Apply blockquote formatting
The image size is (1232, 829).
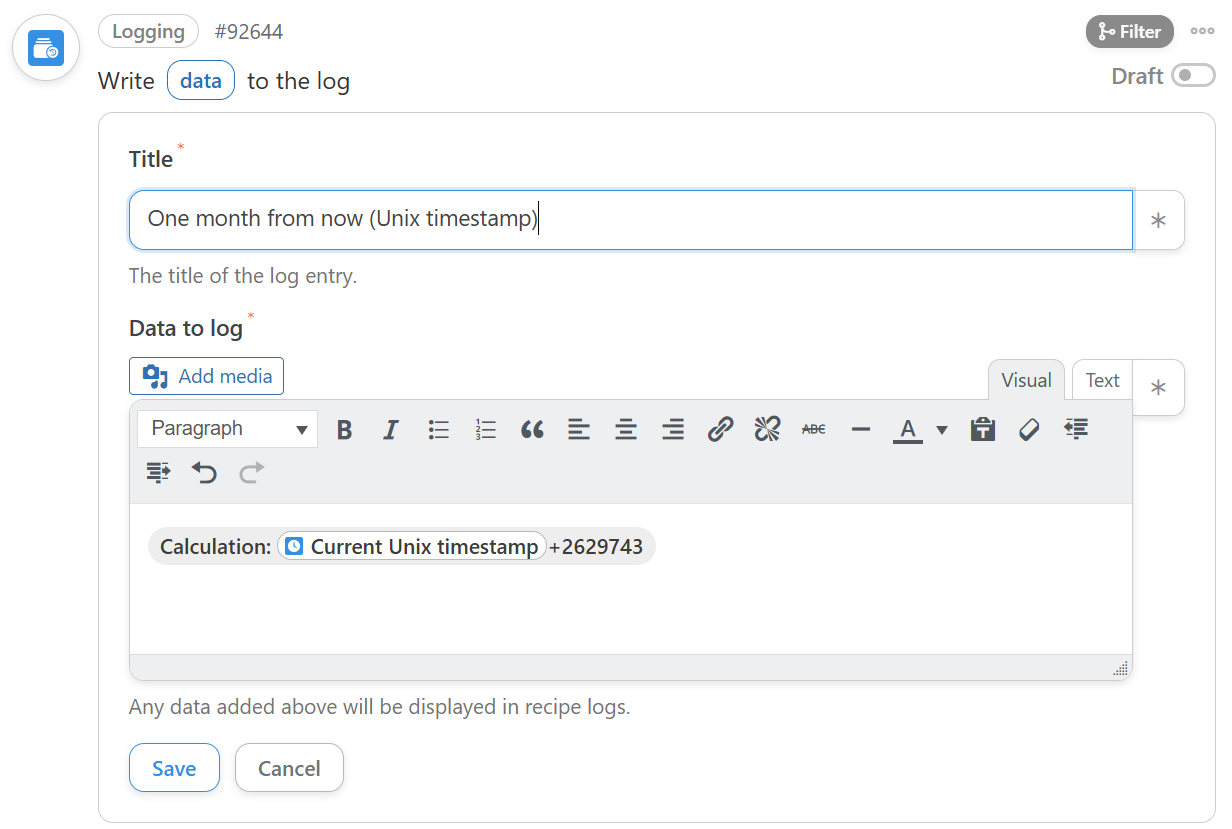click(x=532, y=430)
